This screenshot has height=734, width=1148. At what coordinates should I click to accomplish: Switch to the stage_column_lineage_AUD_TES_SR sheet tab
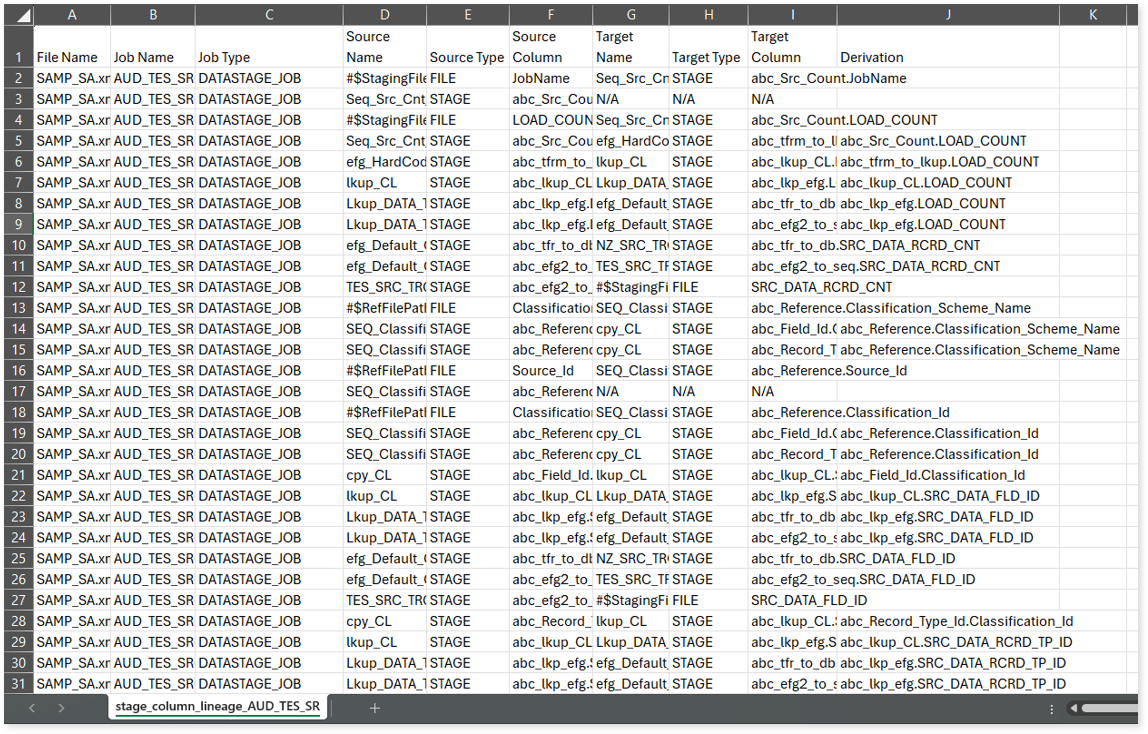click(x=217, y=707)
